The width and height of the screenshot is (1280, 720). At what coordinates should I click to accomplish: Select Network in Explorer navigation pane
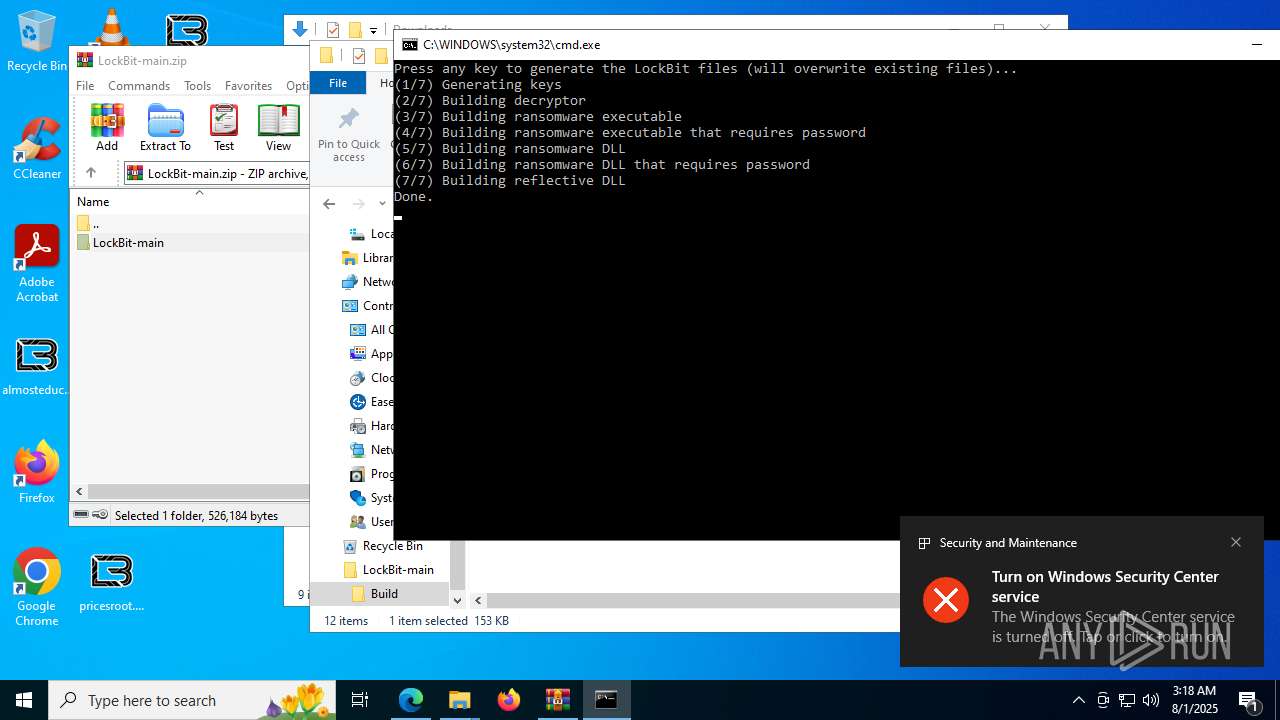367,282
